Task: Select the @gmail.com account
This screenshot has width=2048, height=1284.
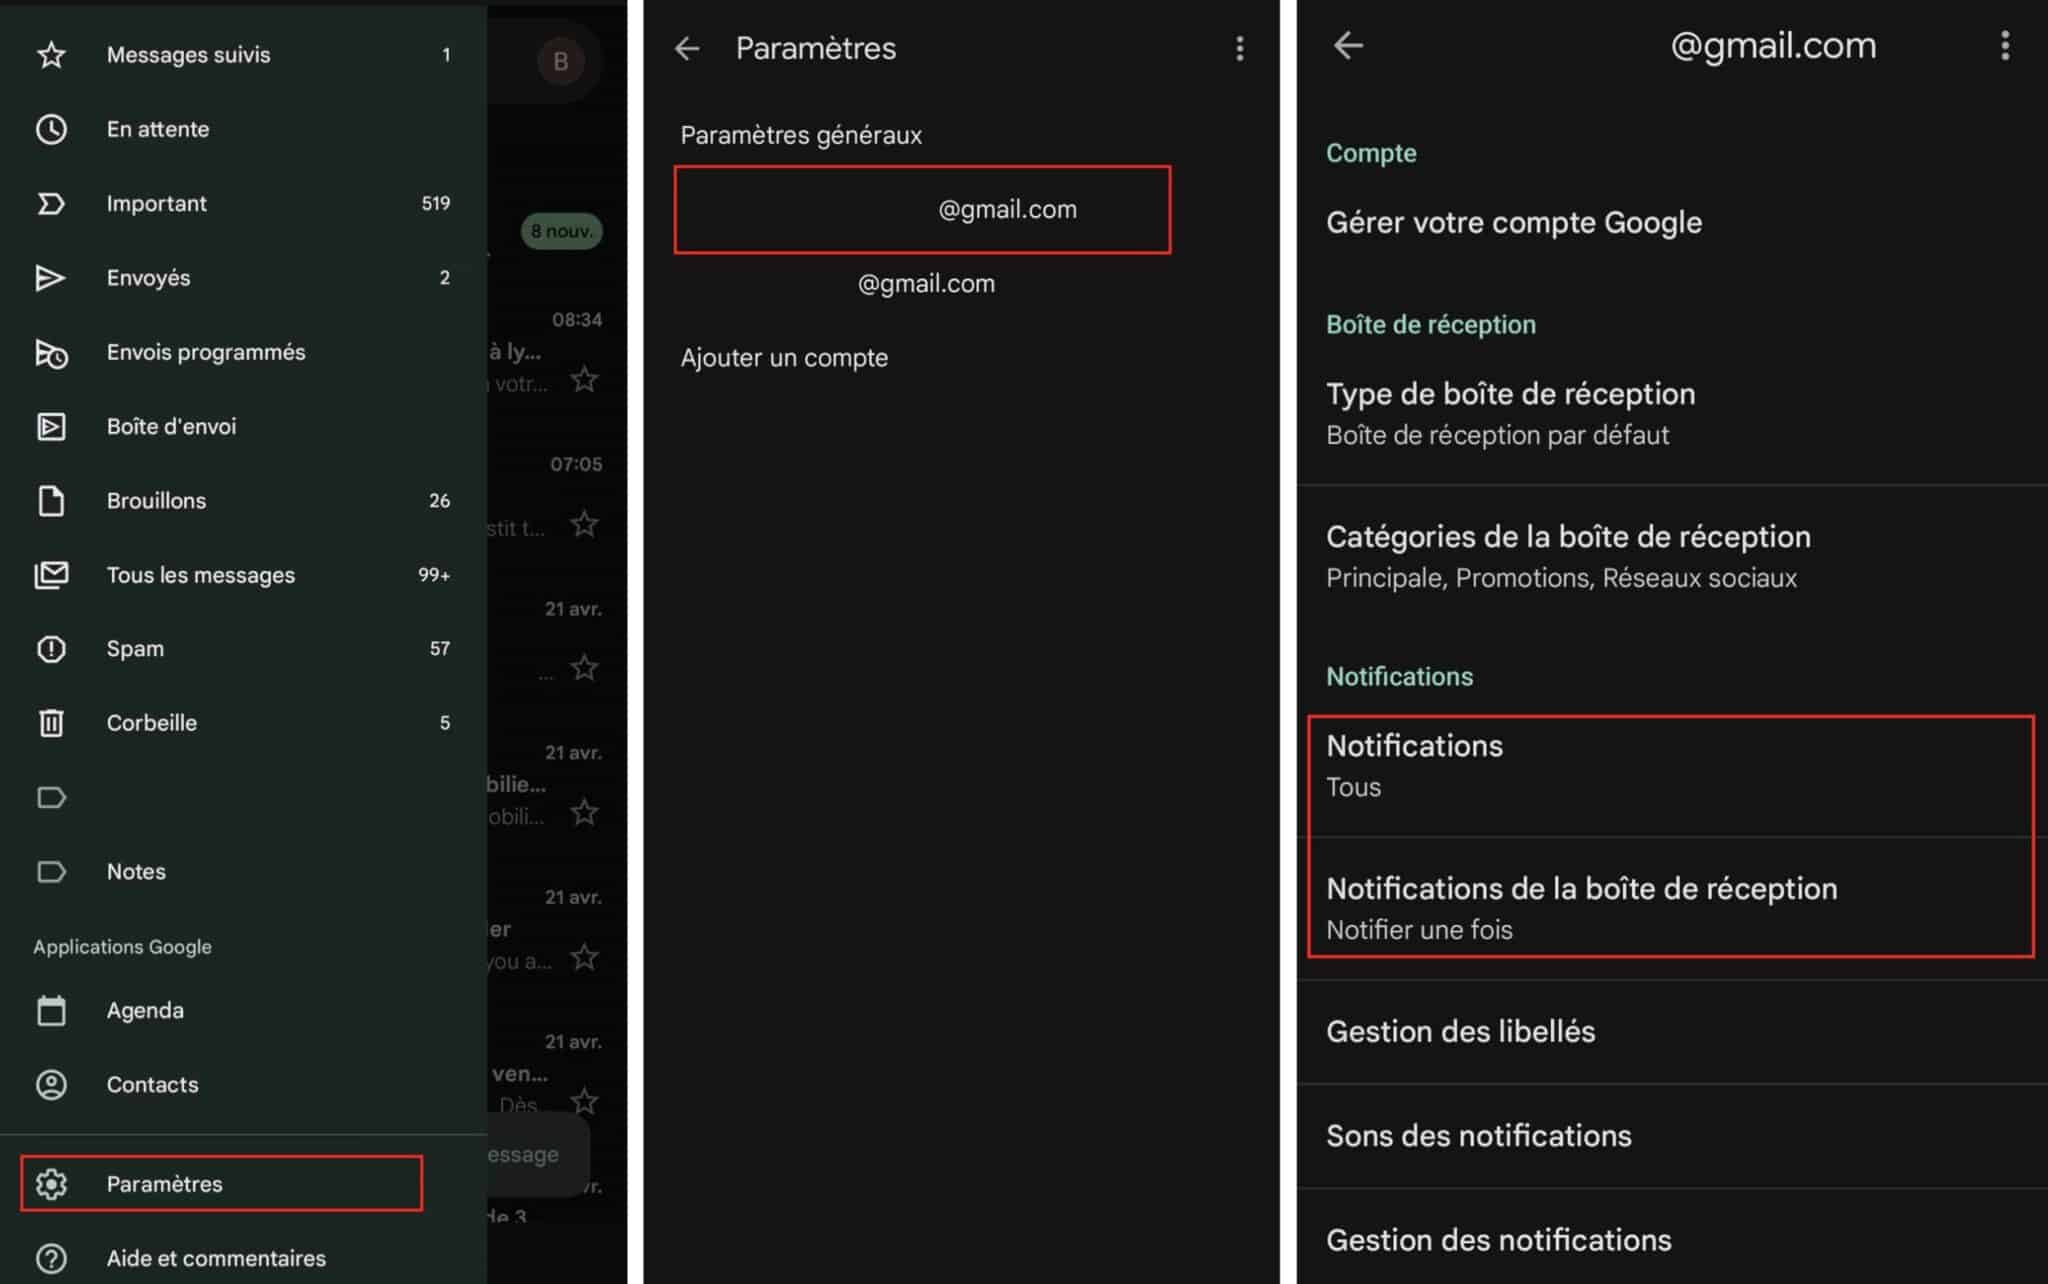Action: point(927,209)
